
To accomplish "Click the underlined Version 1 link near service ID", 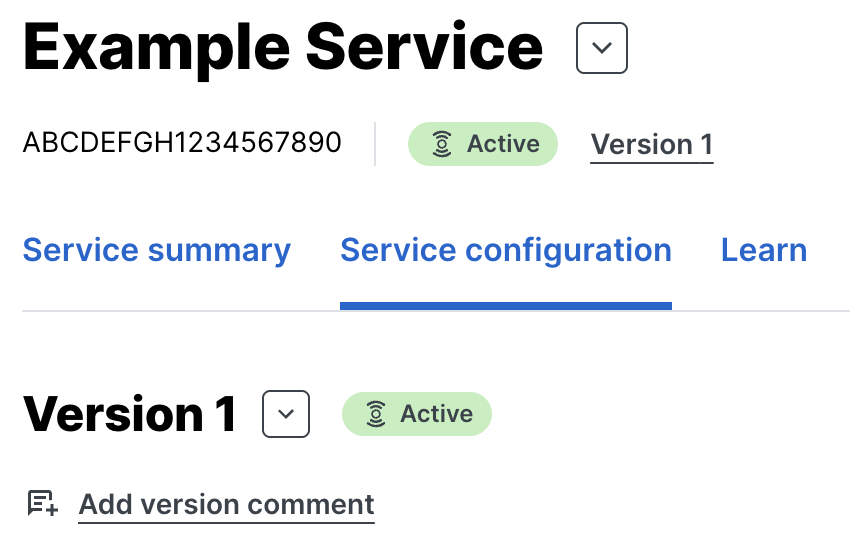I will tap(652, 145).
